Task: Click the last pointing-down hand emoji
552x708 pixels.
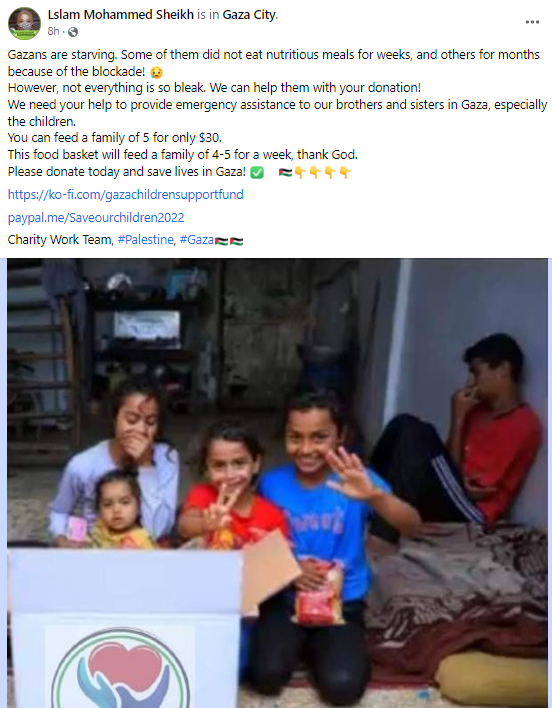Action: pos(345,172)
